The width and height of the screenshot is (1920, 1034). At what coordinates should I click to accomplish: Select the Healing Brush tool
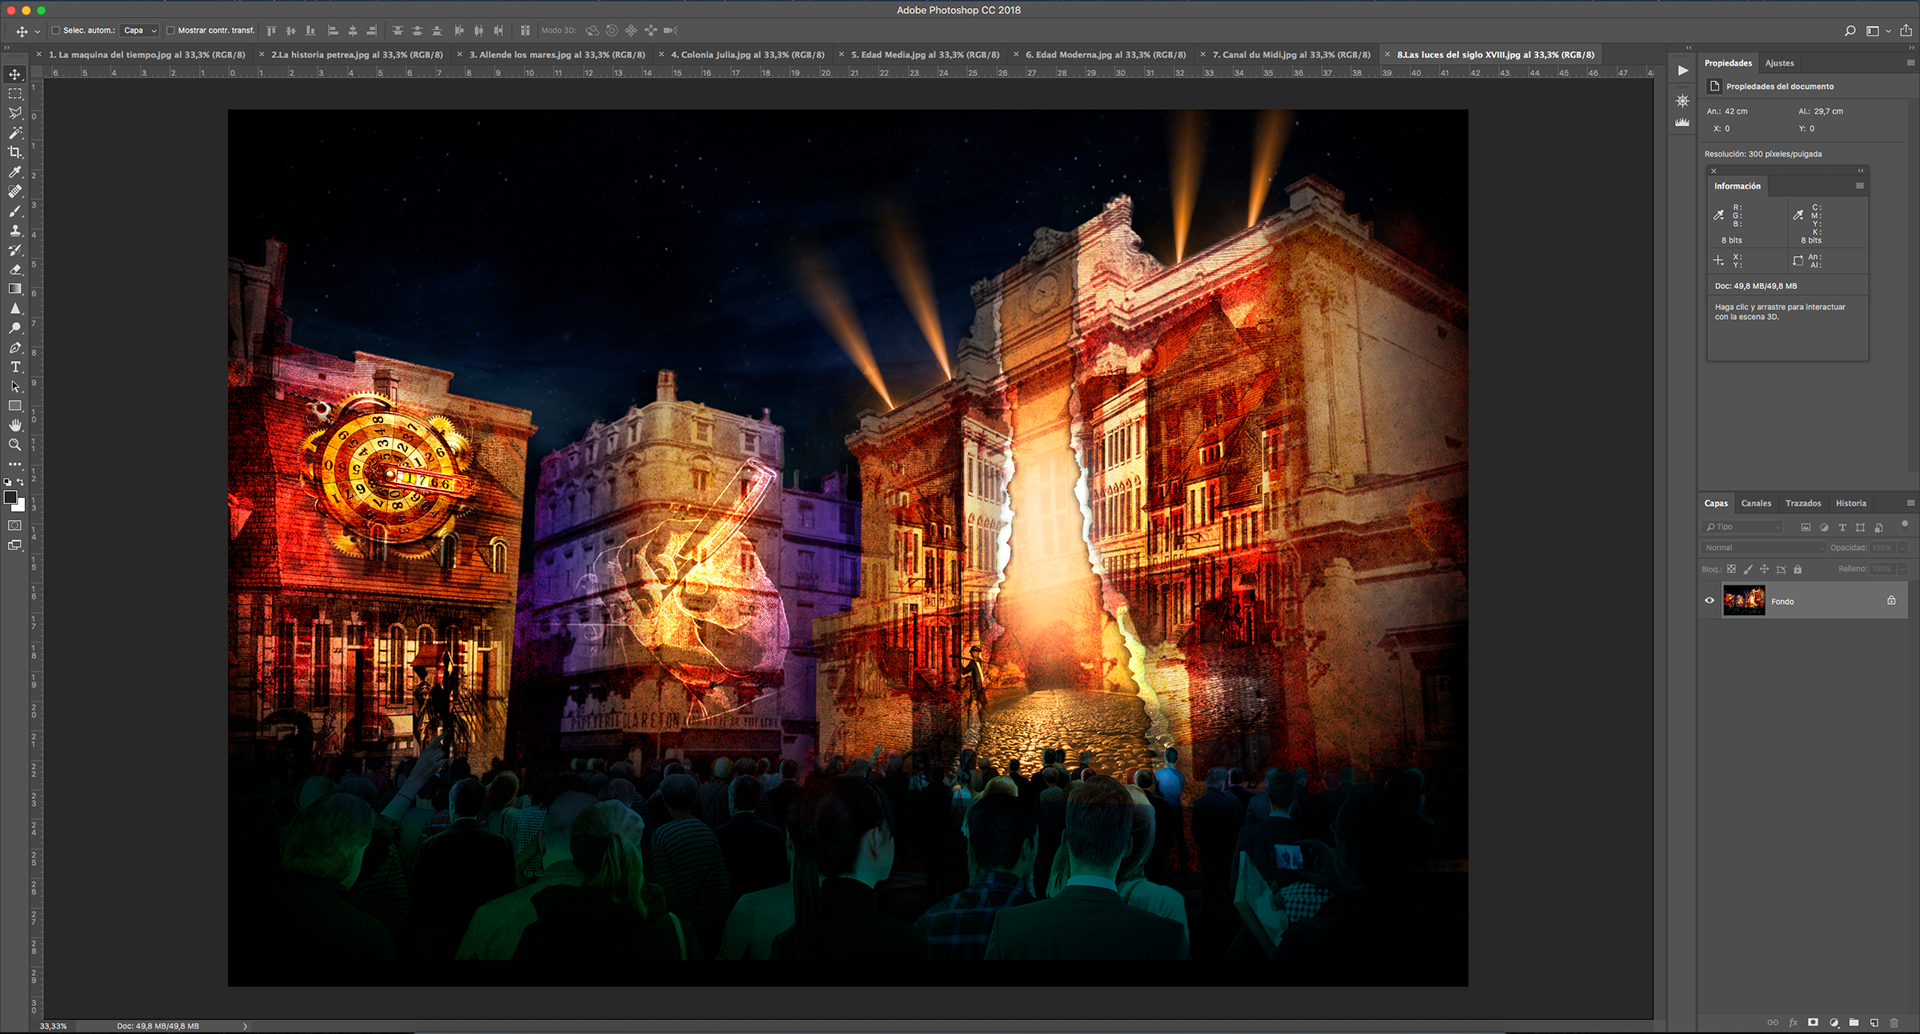pyautogui.click(x=15, y=191)
